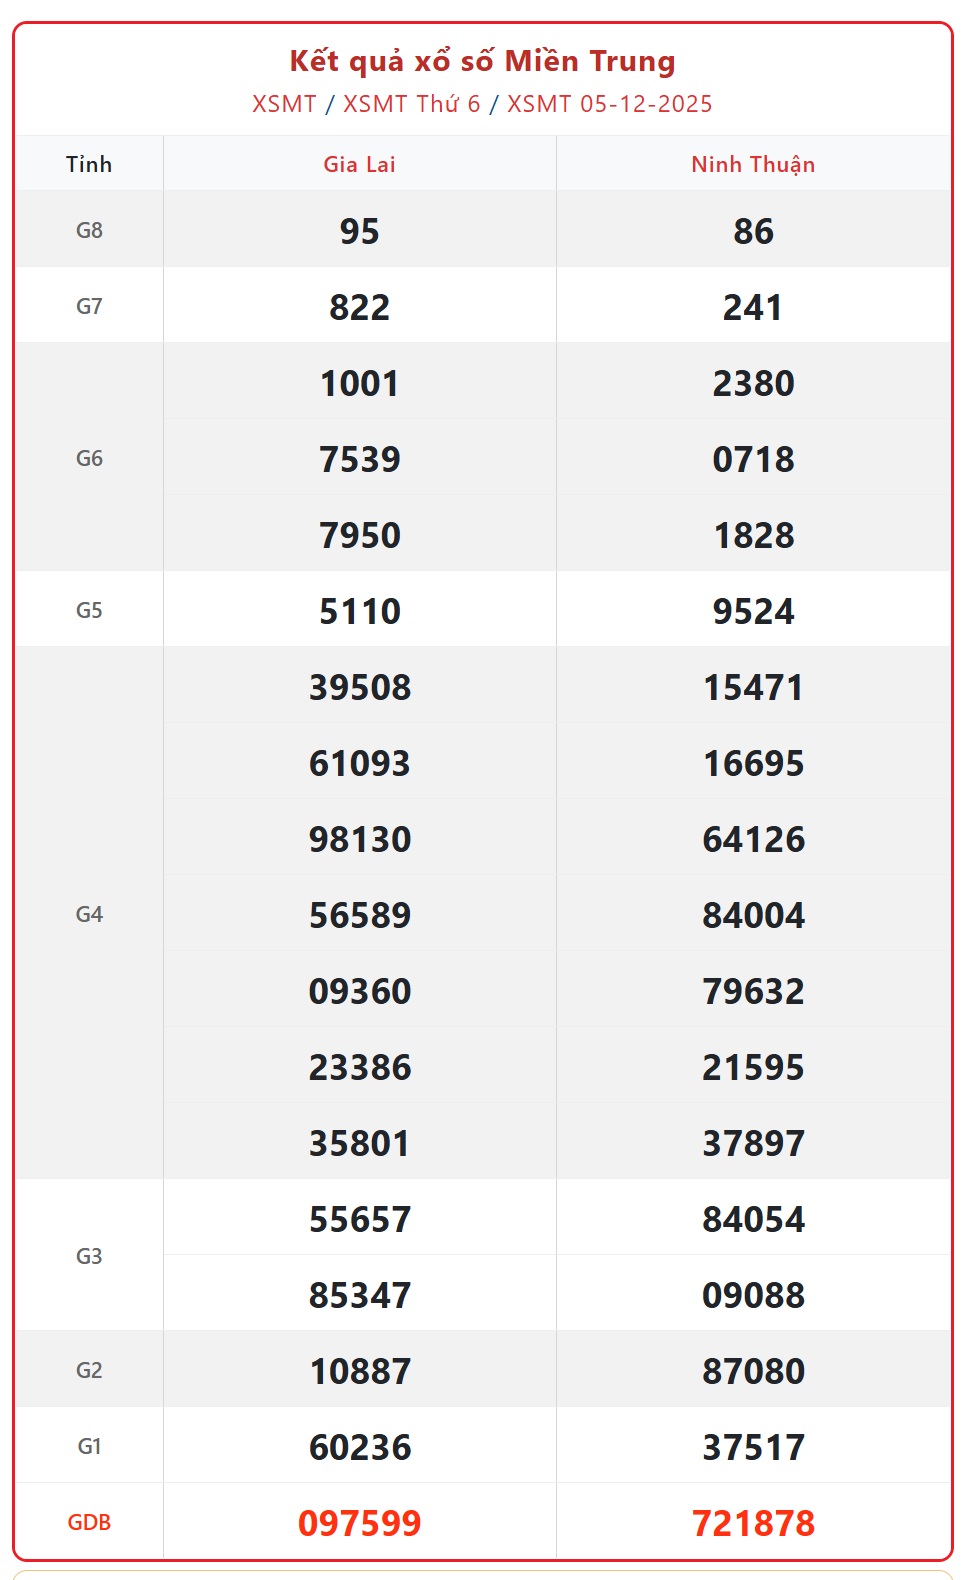Select the Ninh Thuận special prize 721878
Viewport: 966px width, 1580px height.
[753, 1523]
